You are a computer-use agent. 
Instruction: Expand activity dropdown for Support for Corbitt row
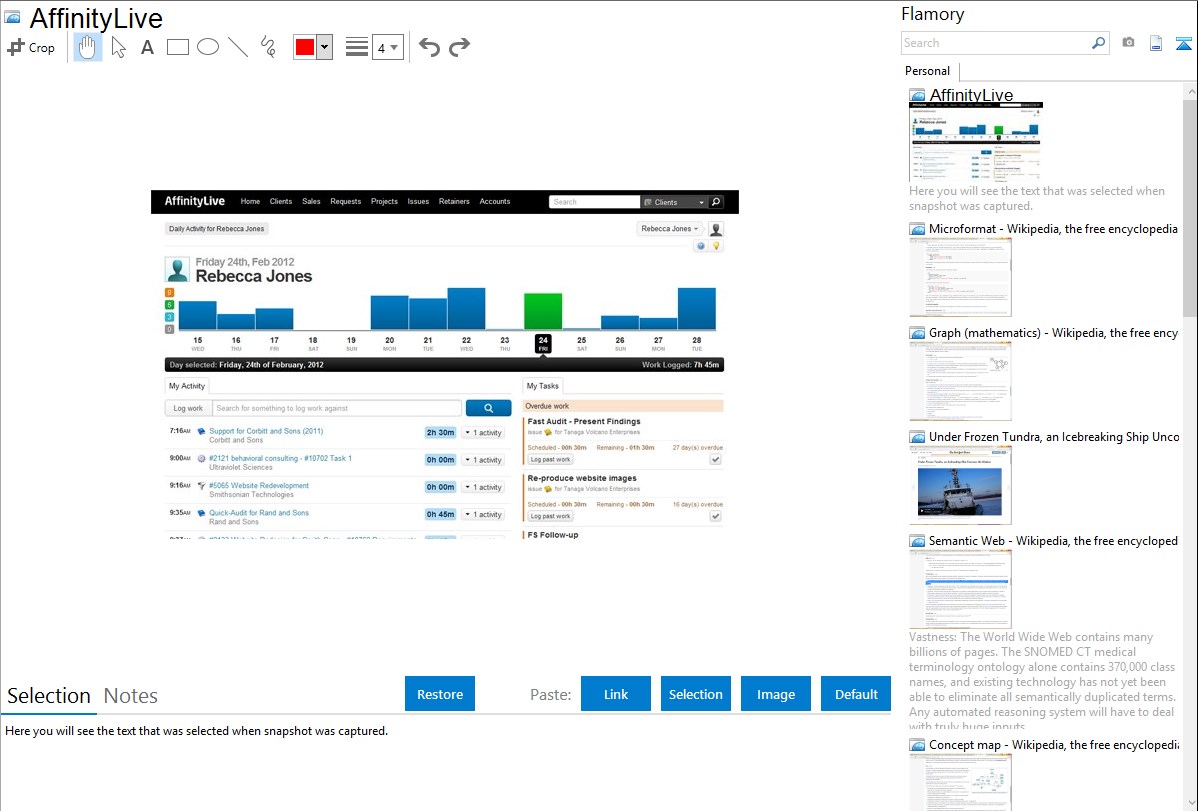[x=484, y=433]
